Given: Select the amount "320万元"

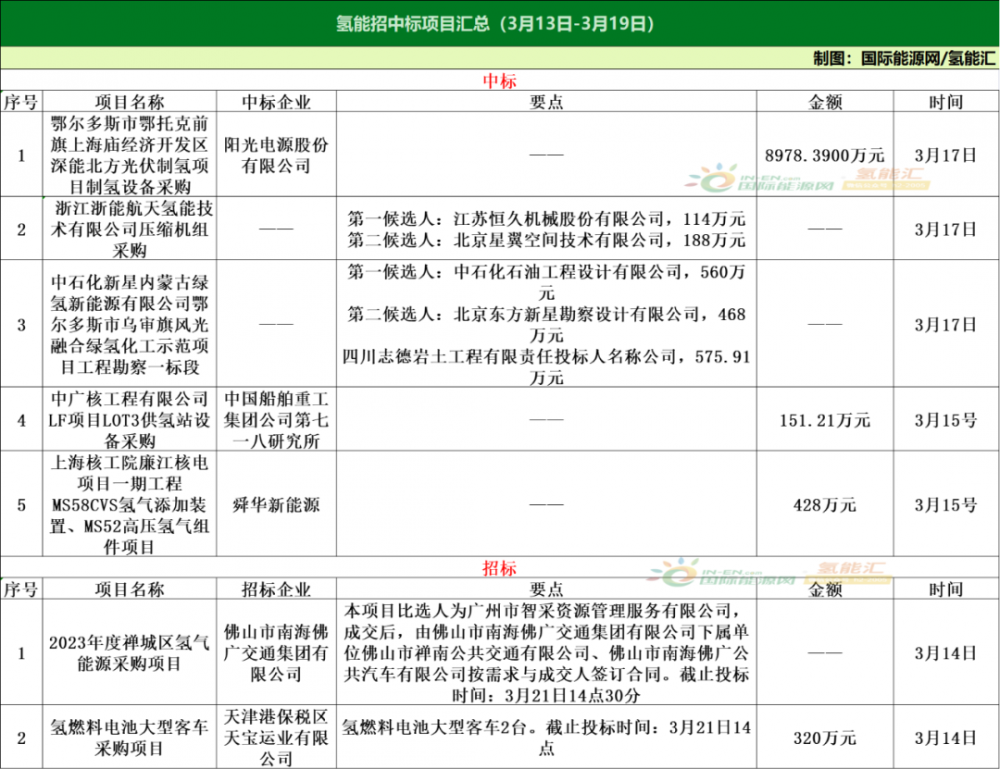Looking at the screenshot, I should 825,738.
